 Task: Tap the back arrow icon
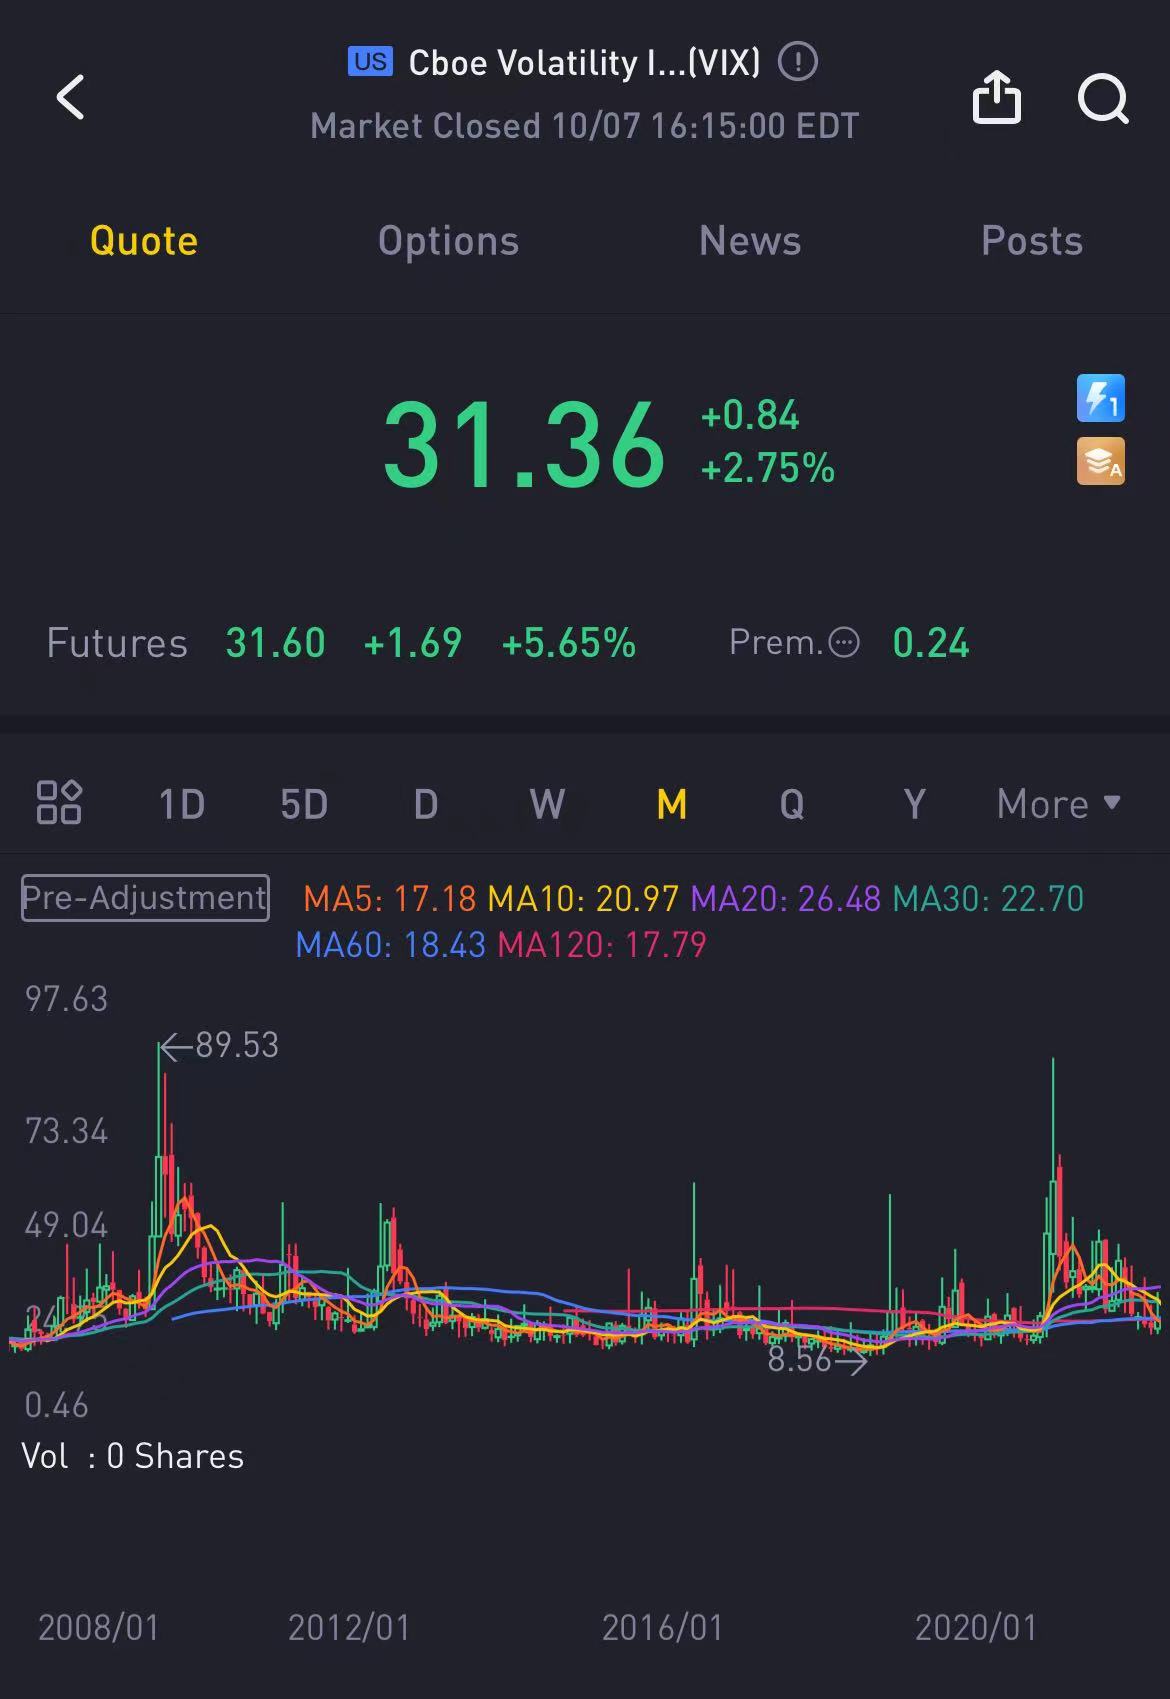tap(70, 97)
